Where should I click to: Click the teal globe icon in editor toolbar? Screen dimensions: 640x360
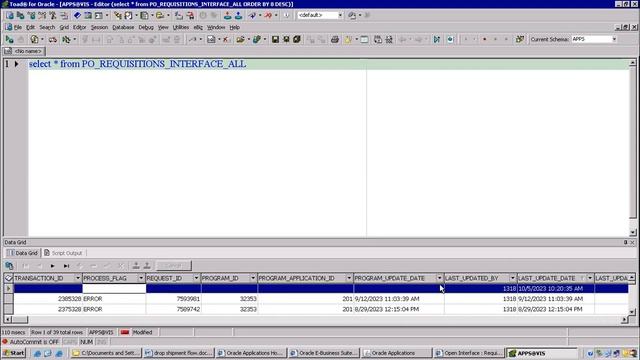pos(450,39)
